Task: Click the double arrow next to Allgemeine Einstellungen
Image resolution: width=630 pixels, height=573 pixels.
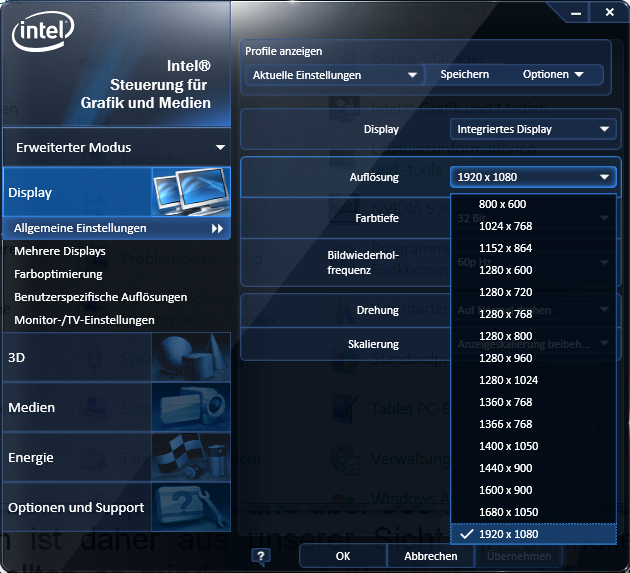Action: [x=217, y=229]
